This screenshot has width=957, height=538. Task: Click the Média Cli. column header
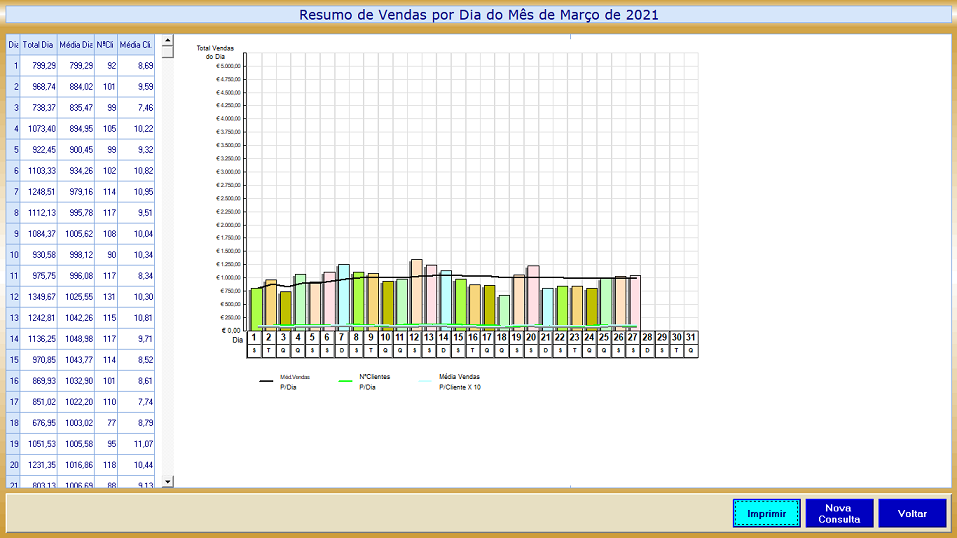[135, 45]
